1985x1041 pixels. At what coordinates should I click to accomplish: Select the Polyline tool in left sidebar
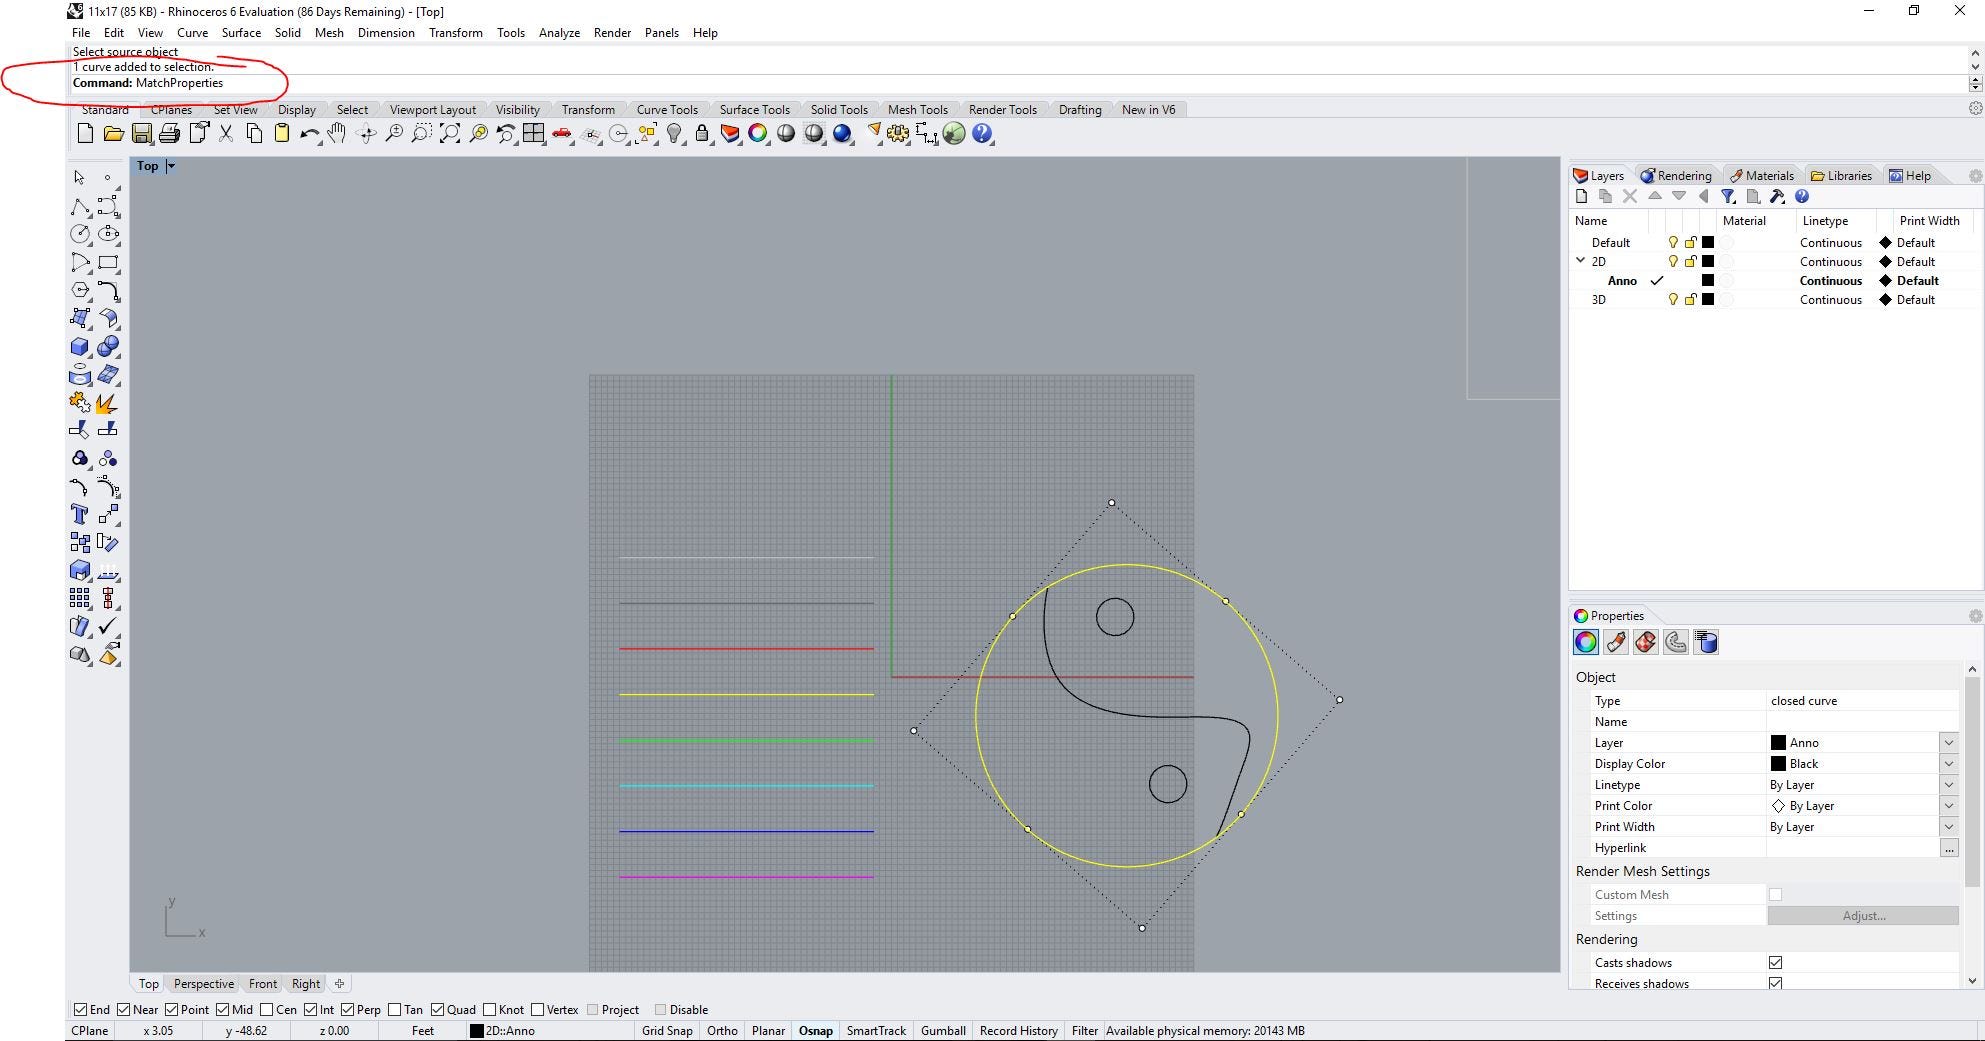[x=80, y=206]
